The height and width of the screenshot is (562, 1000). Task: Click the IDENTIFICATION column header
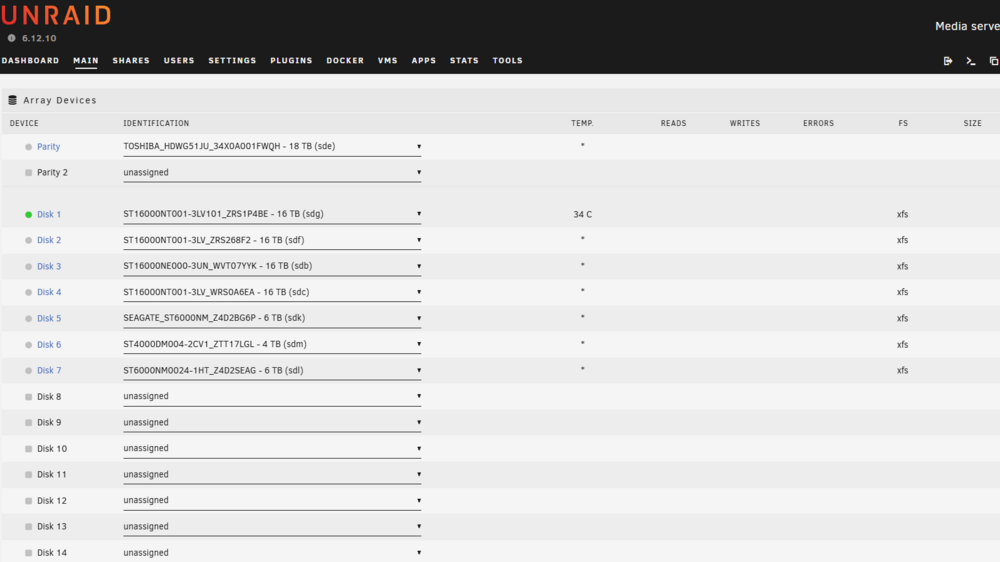click(156, 123)
